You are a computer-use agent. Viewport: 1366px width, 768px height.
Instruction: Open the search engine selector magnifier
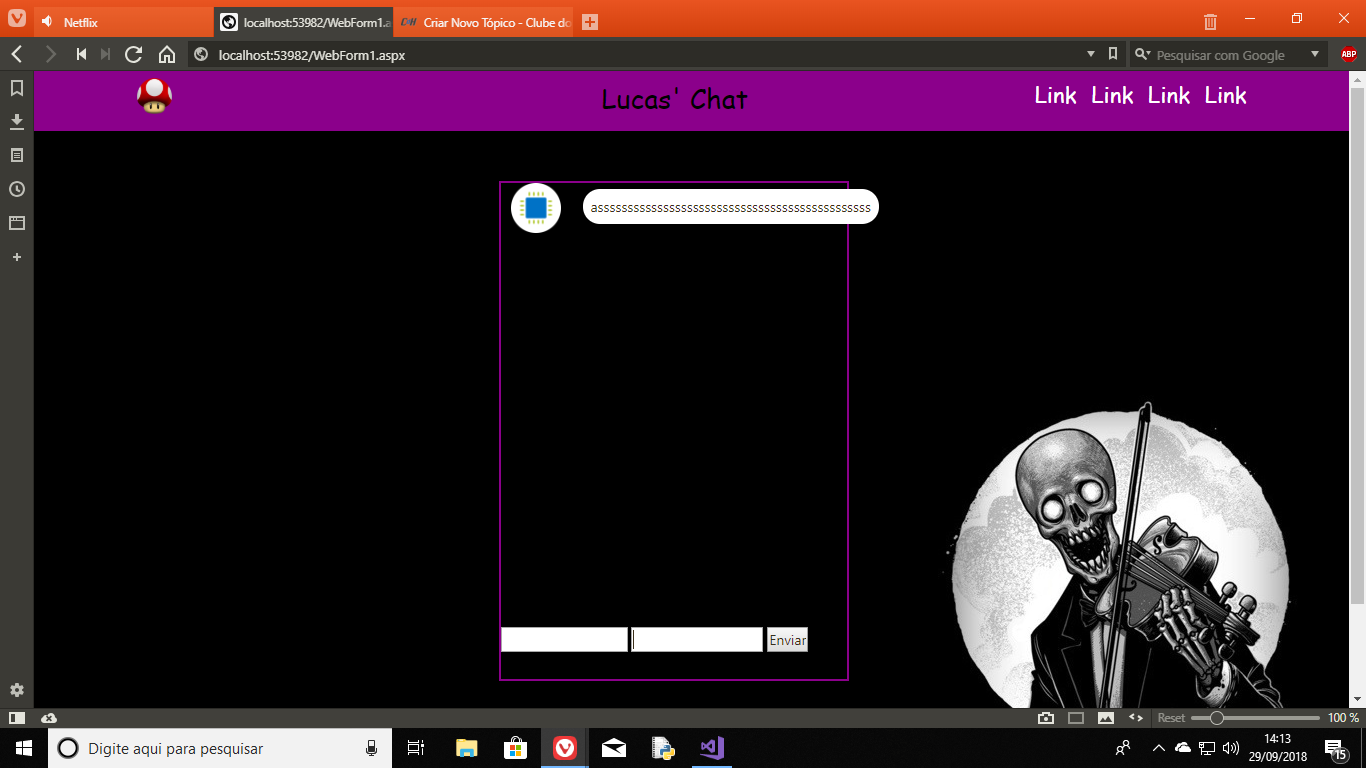coord(1142,55)
